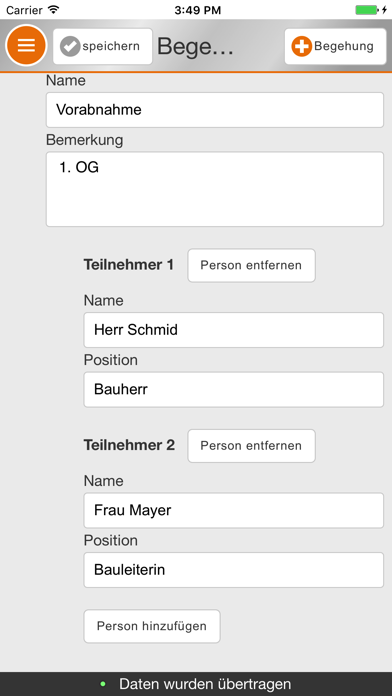The width and height of the screenshot is (392, 696).
Task: Tap the Daten wurden übertragen status bar
Action: (x=196, y=684)
